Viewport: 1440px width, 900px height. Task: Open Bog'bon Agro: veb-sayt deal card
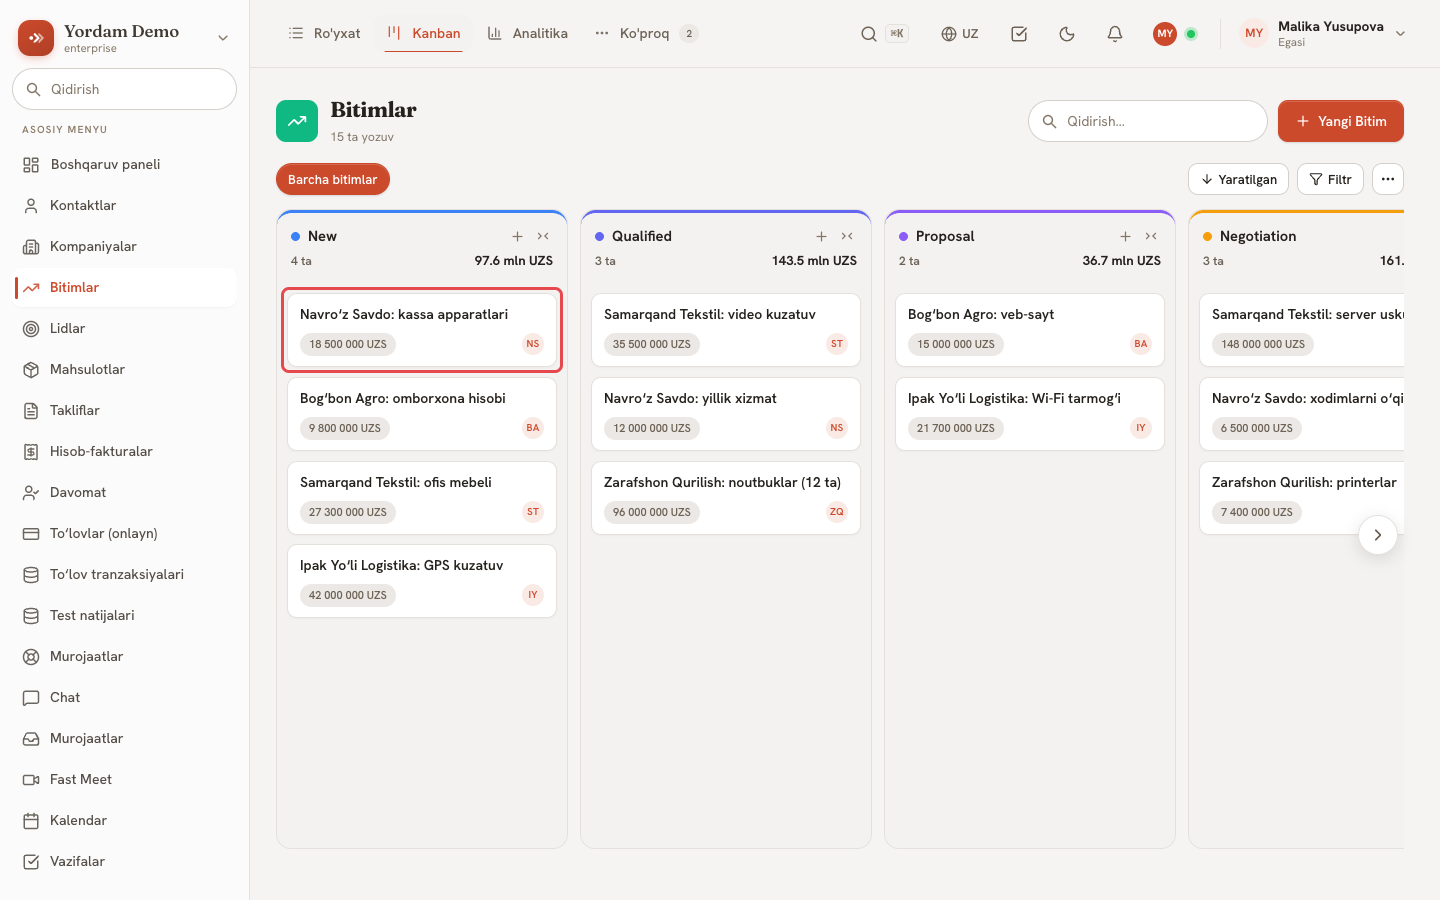click(1030, 330)
